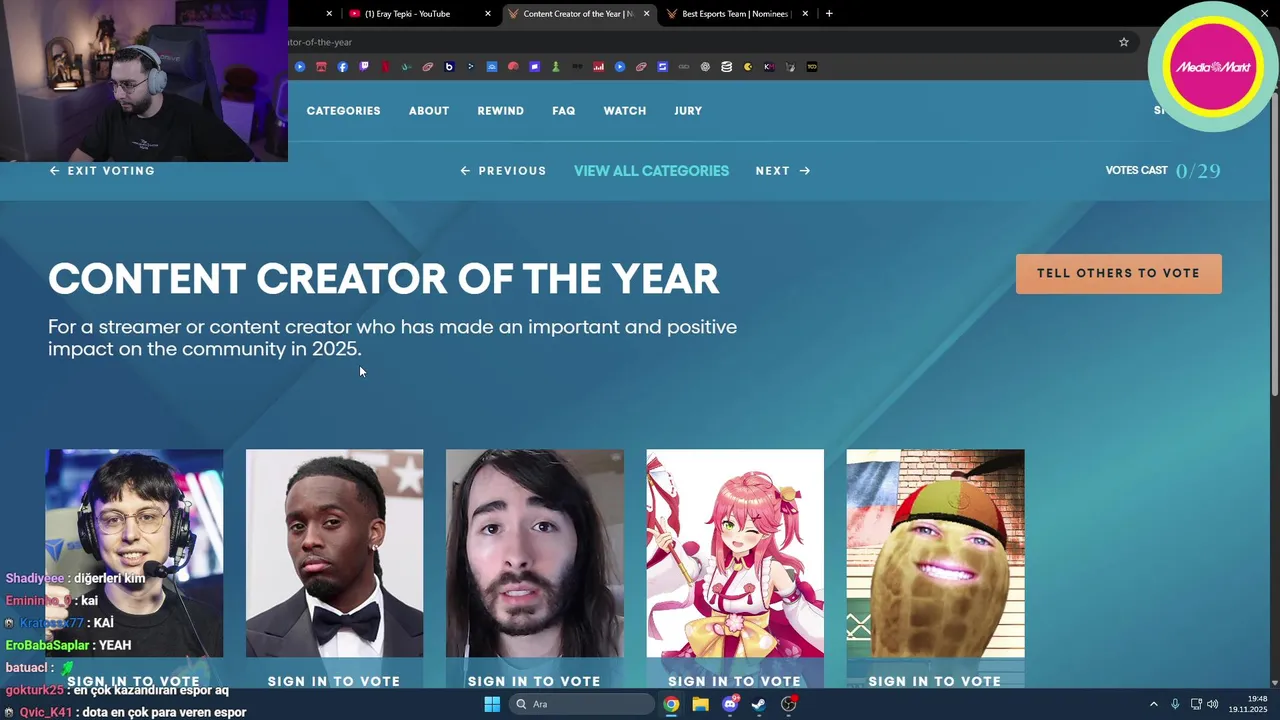Go to the Previous category
Screen dimensions: 1280x720
click(503, 171)
